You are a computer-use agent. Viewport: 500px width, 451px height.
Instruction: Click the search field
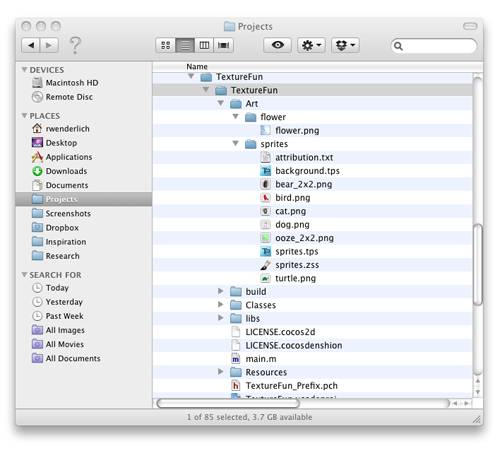434,46
